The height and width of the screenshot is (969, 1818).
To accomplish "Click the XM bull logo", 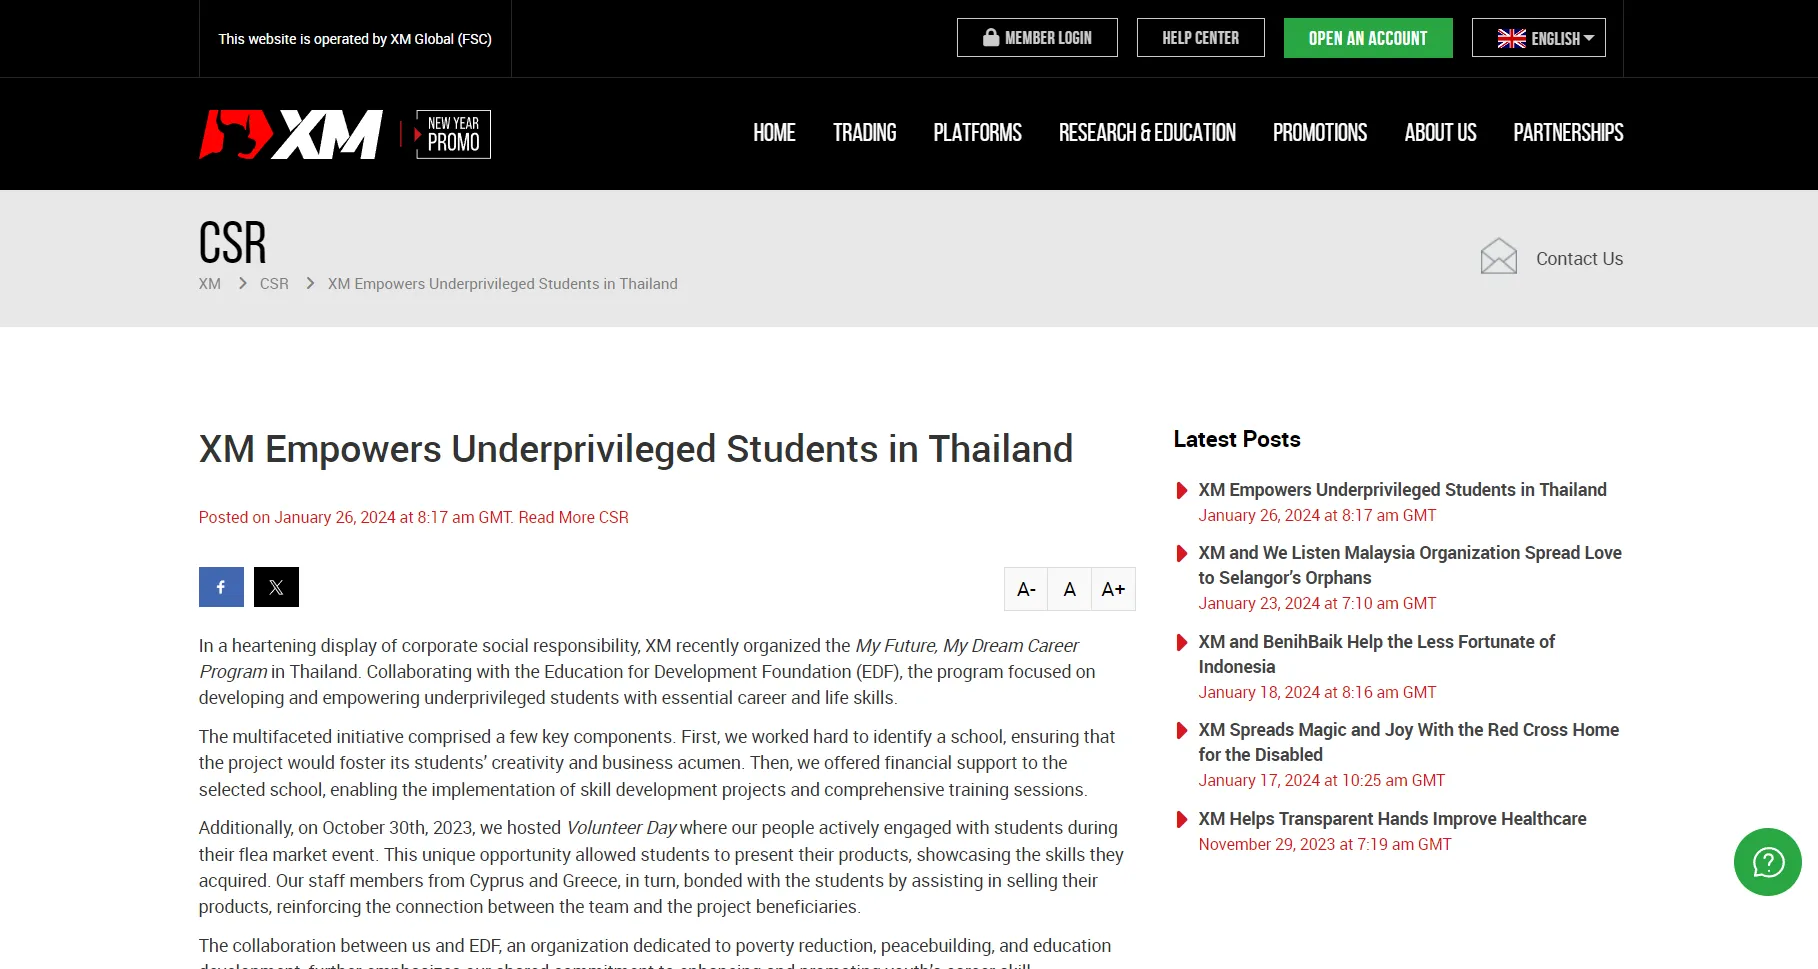I will click(291, 134).
